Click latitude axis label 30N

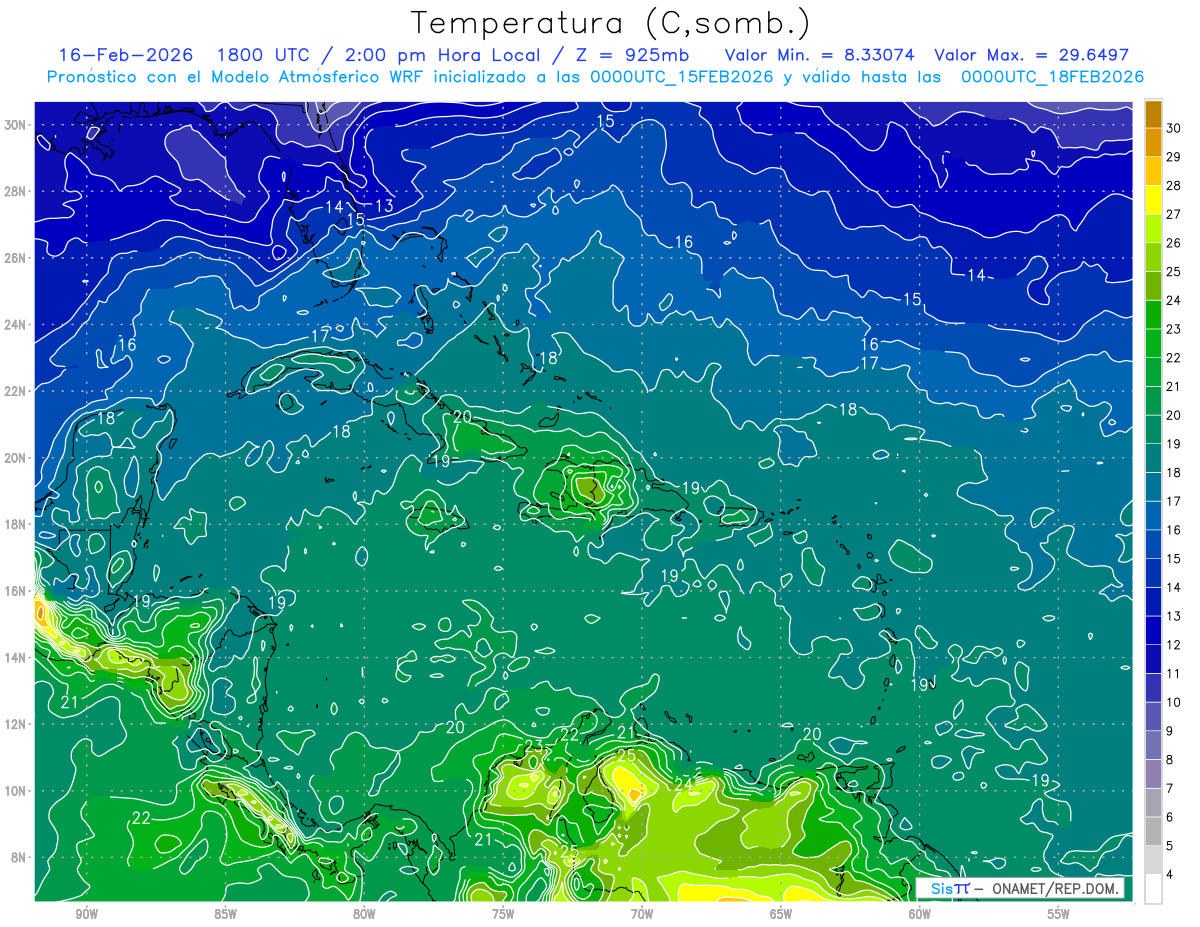16,125
